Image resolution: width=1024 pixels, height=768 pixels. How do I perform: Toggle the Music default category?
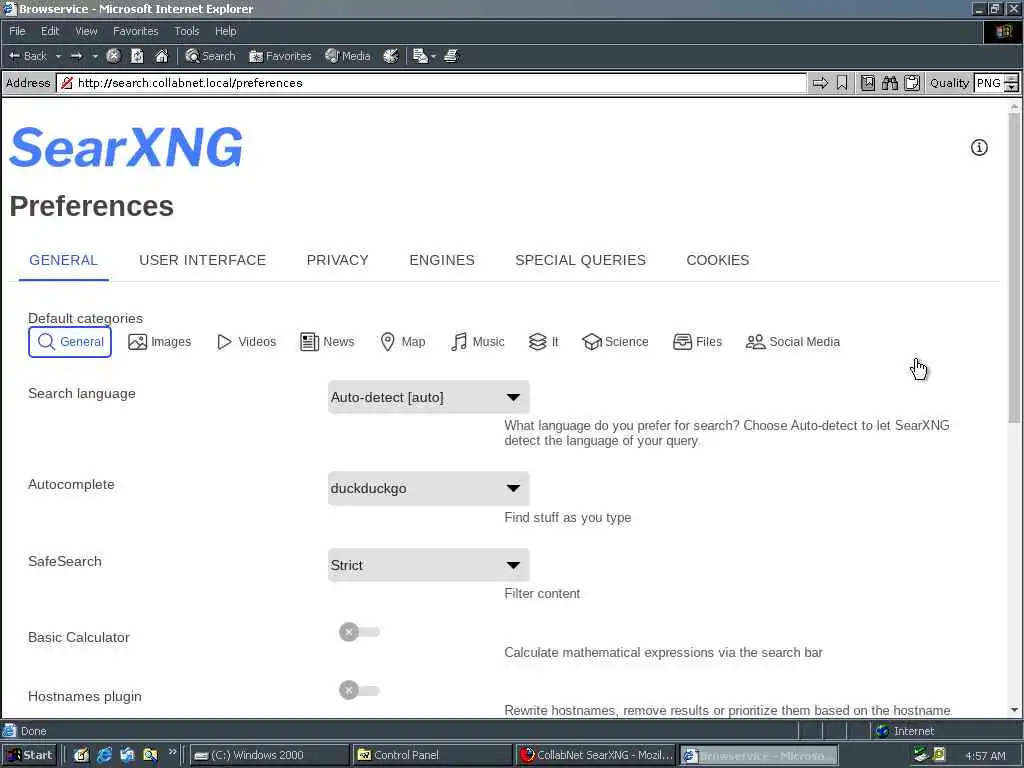click(477, 342)
